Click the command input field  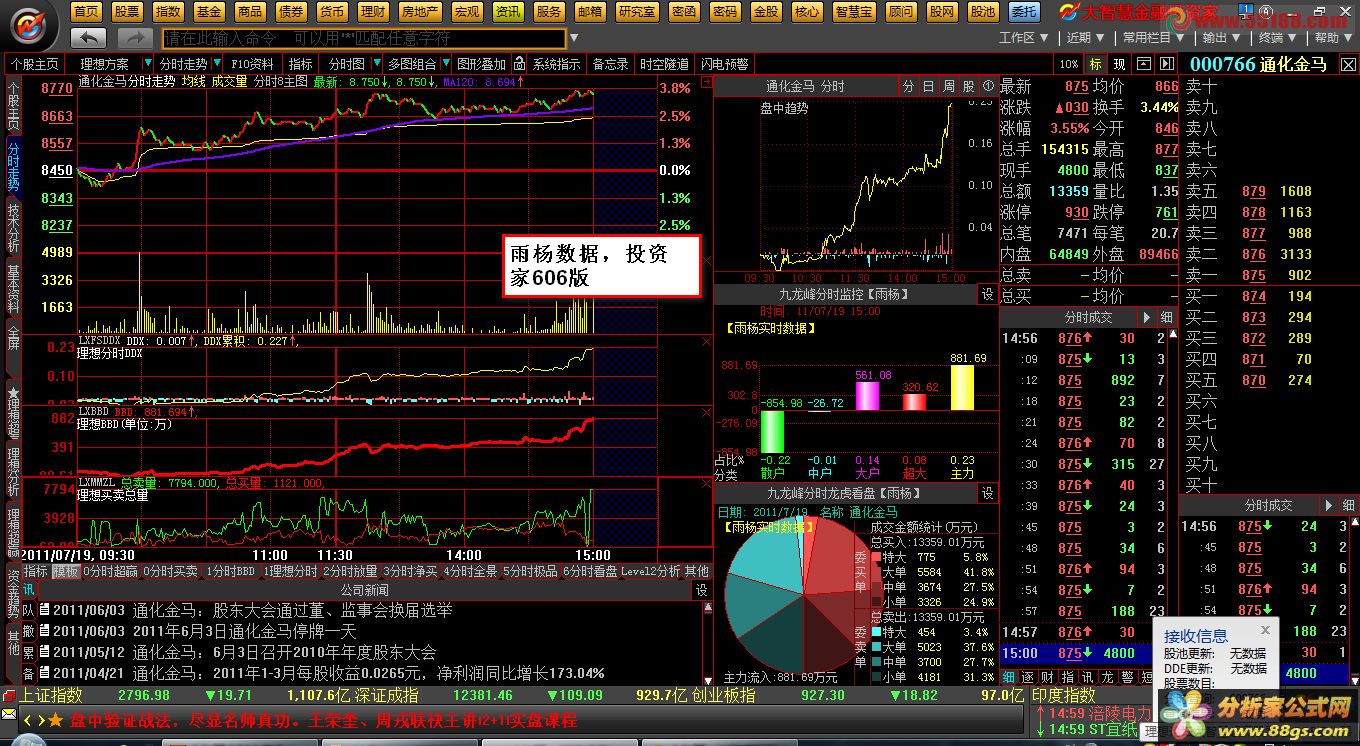[363, 38]
